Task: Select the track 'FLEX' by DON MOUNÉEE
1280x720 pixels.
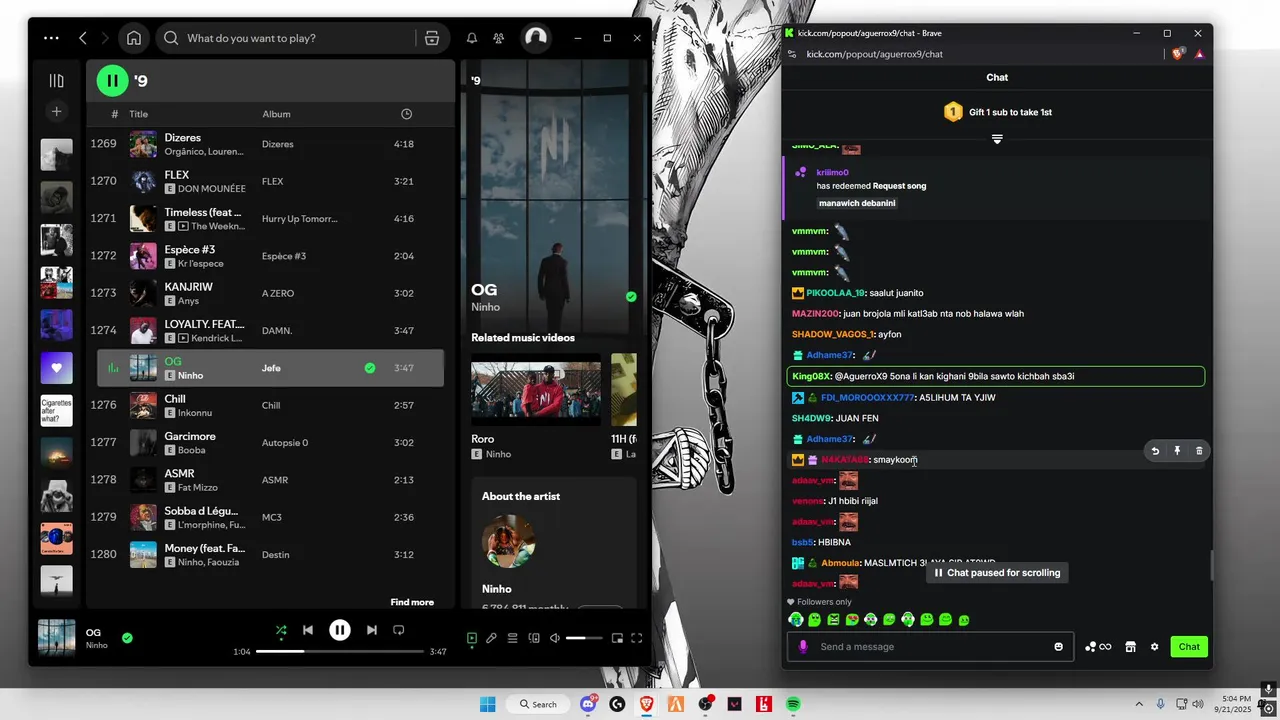Action: pyautogui.click(x=270, y=181)
